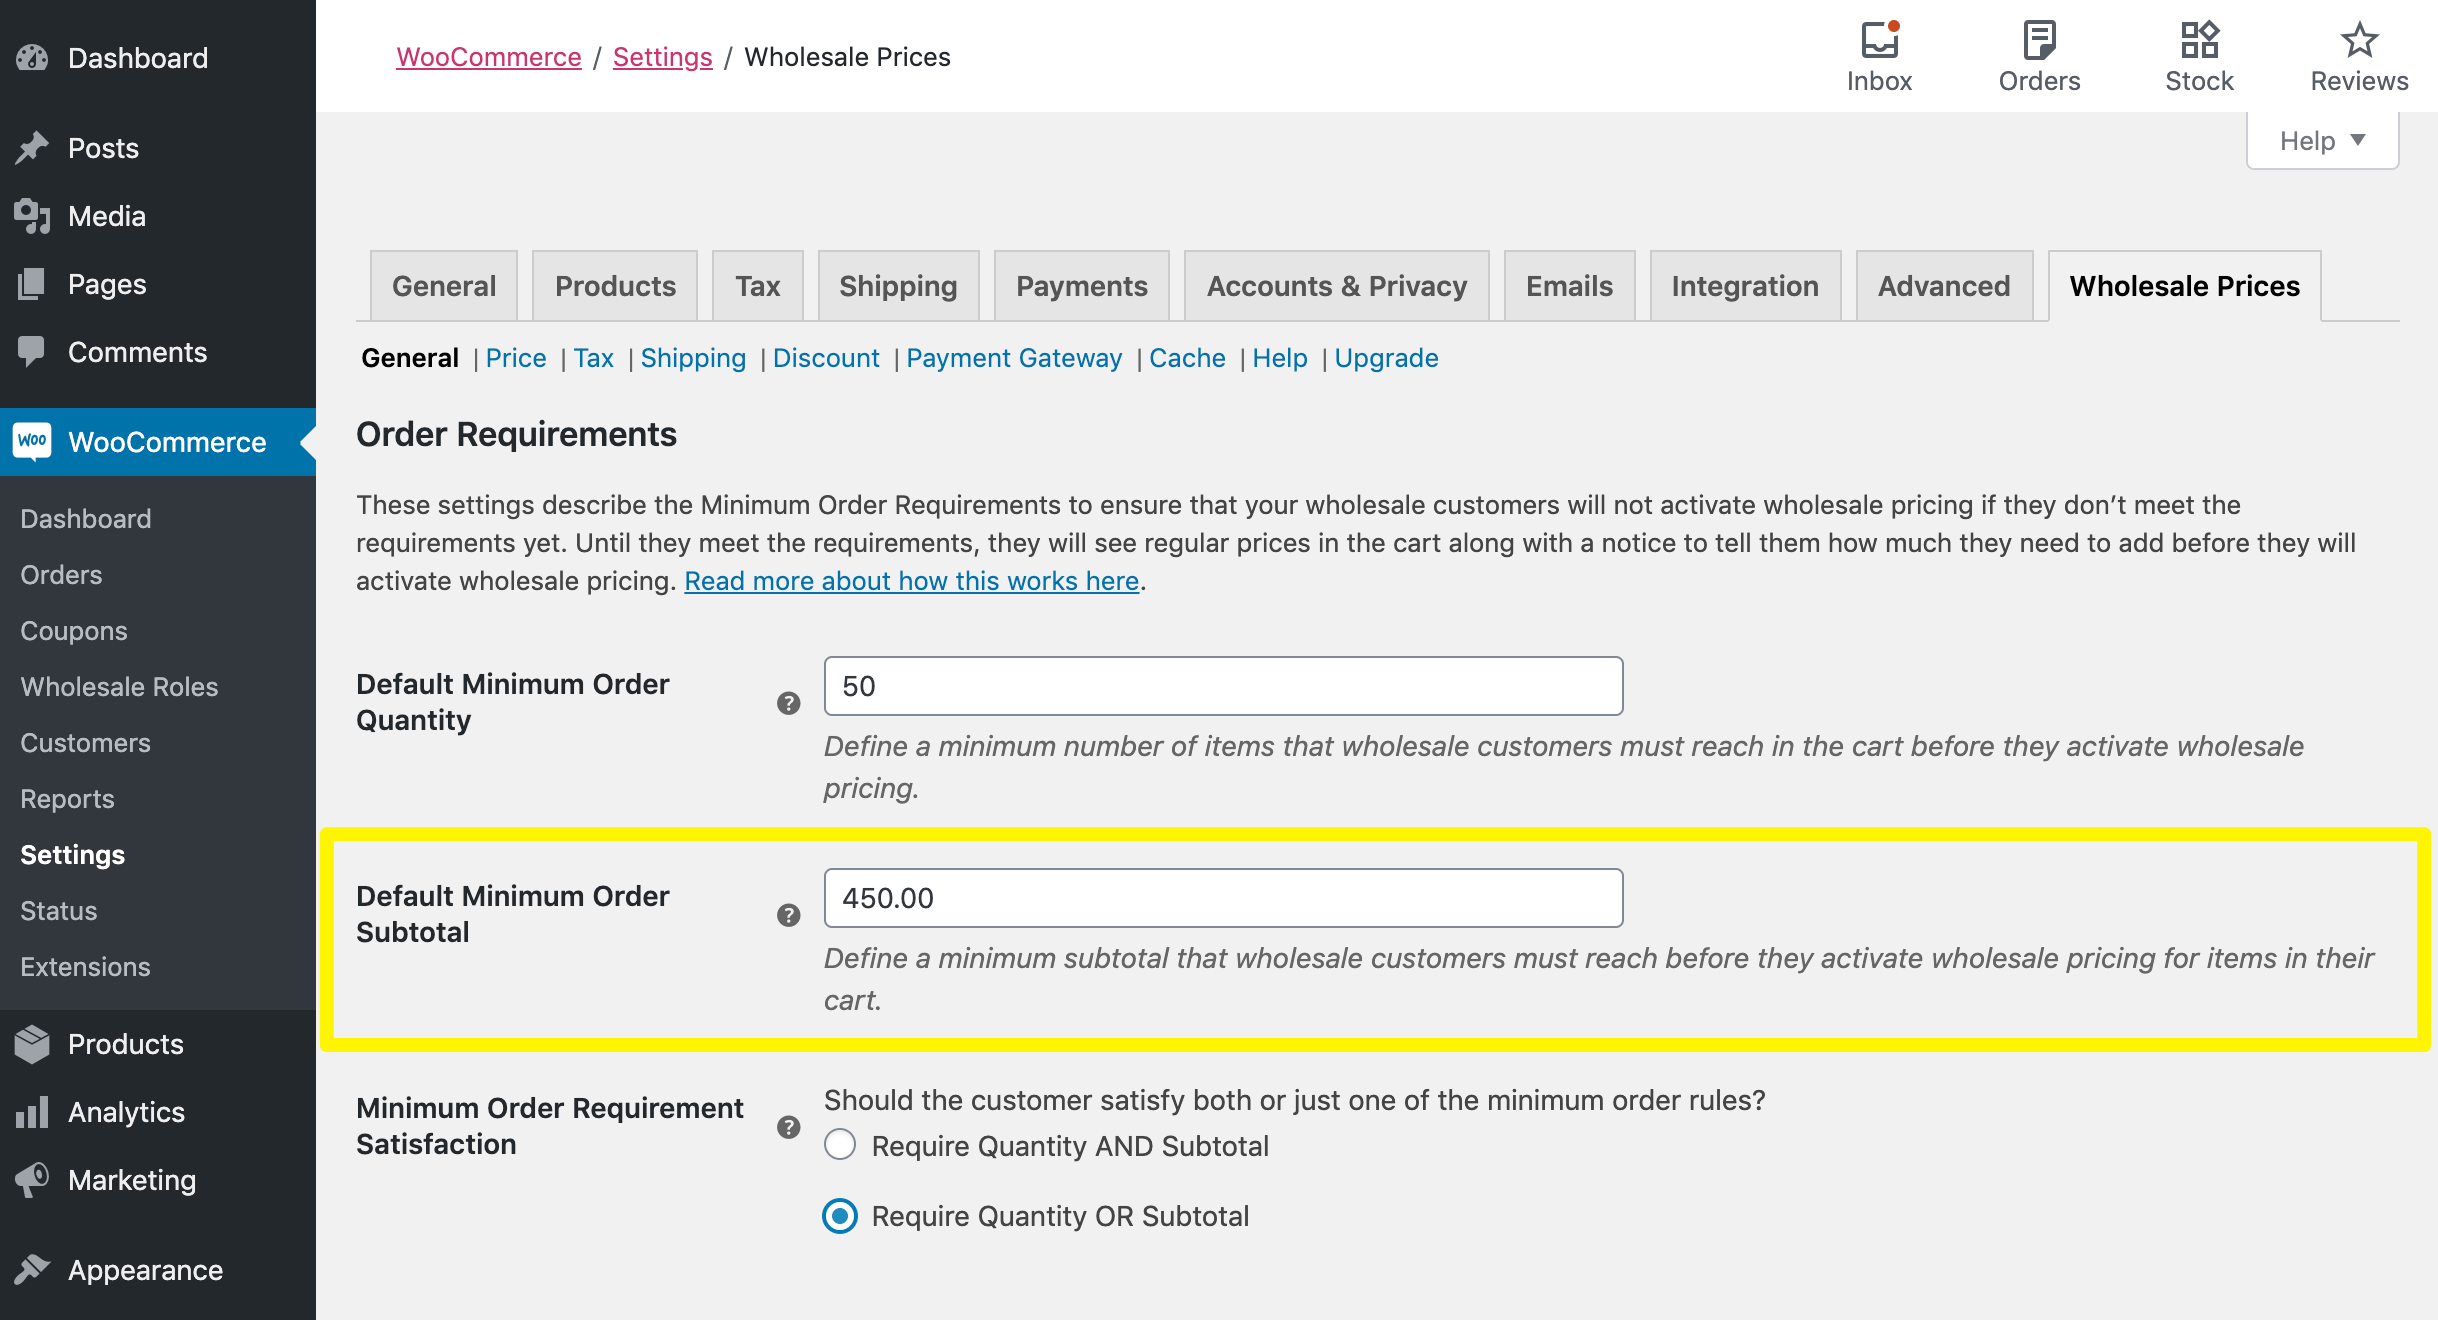2438x1320 pixels.
Task: Click the Posts pushpin icon
Action: coord(32,148)
